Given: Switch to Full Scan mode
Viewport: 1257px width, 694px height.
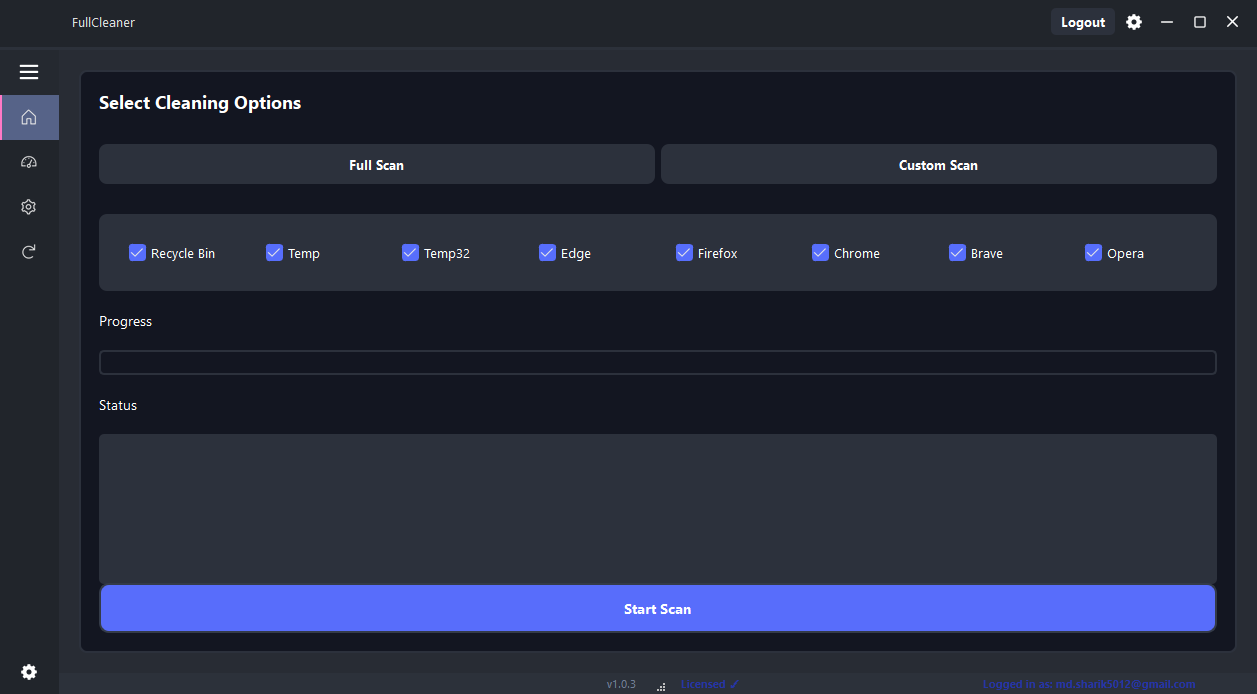Looking at the screenshot, I should point(376,165).
